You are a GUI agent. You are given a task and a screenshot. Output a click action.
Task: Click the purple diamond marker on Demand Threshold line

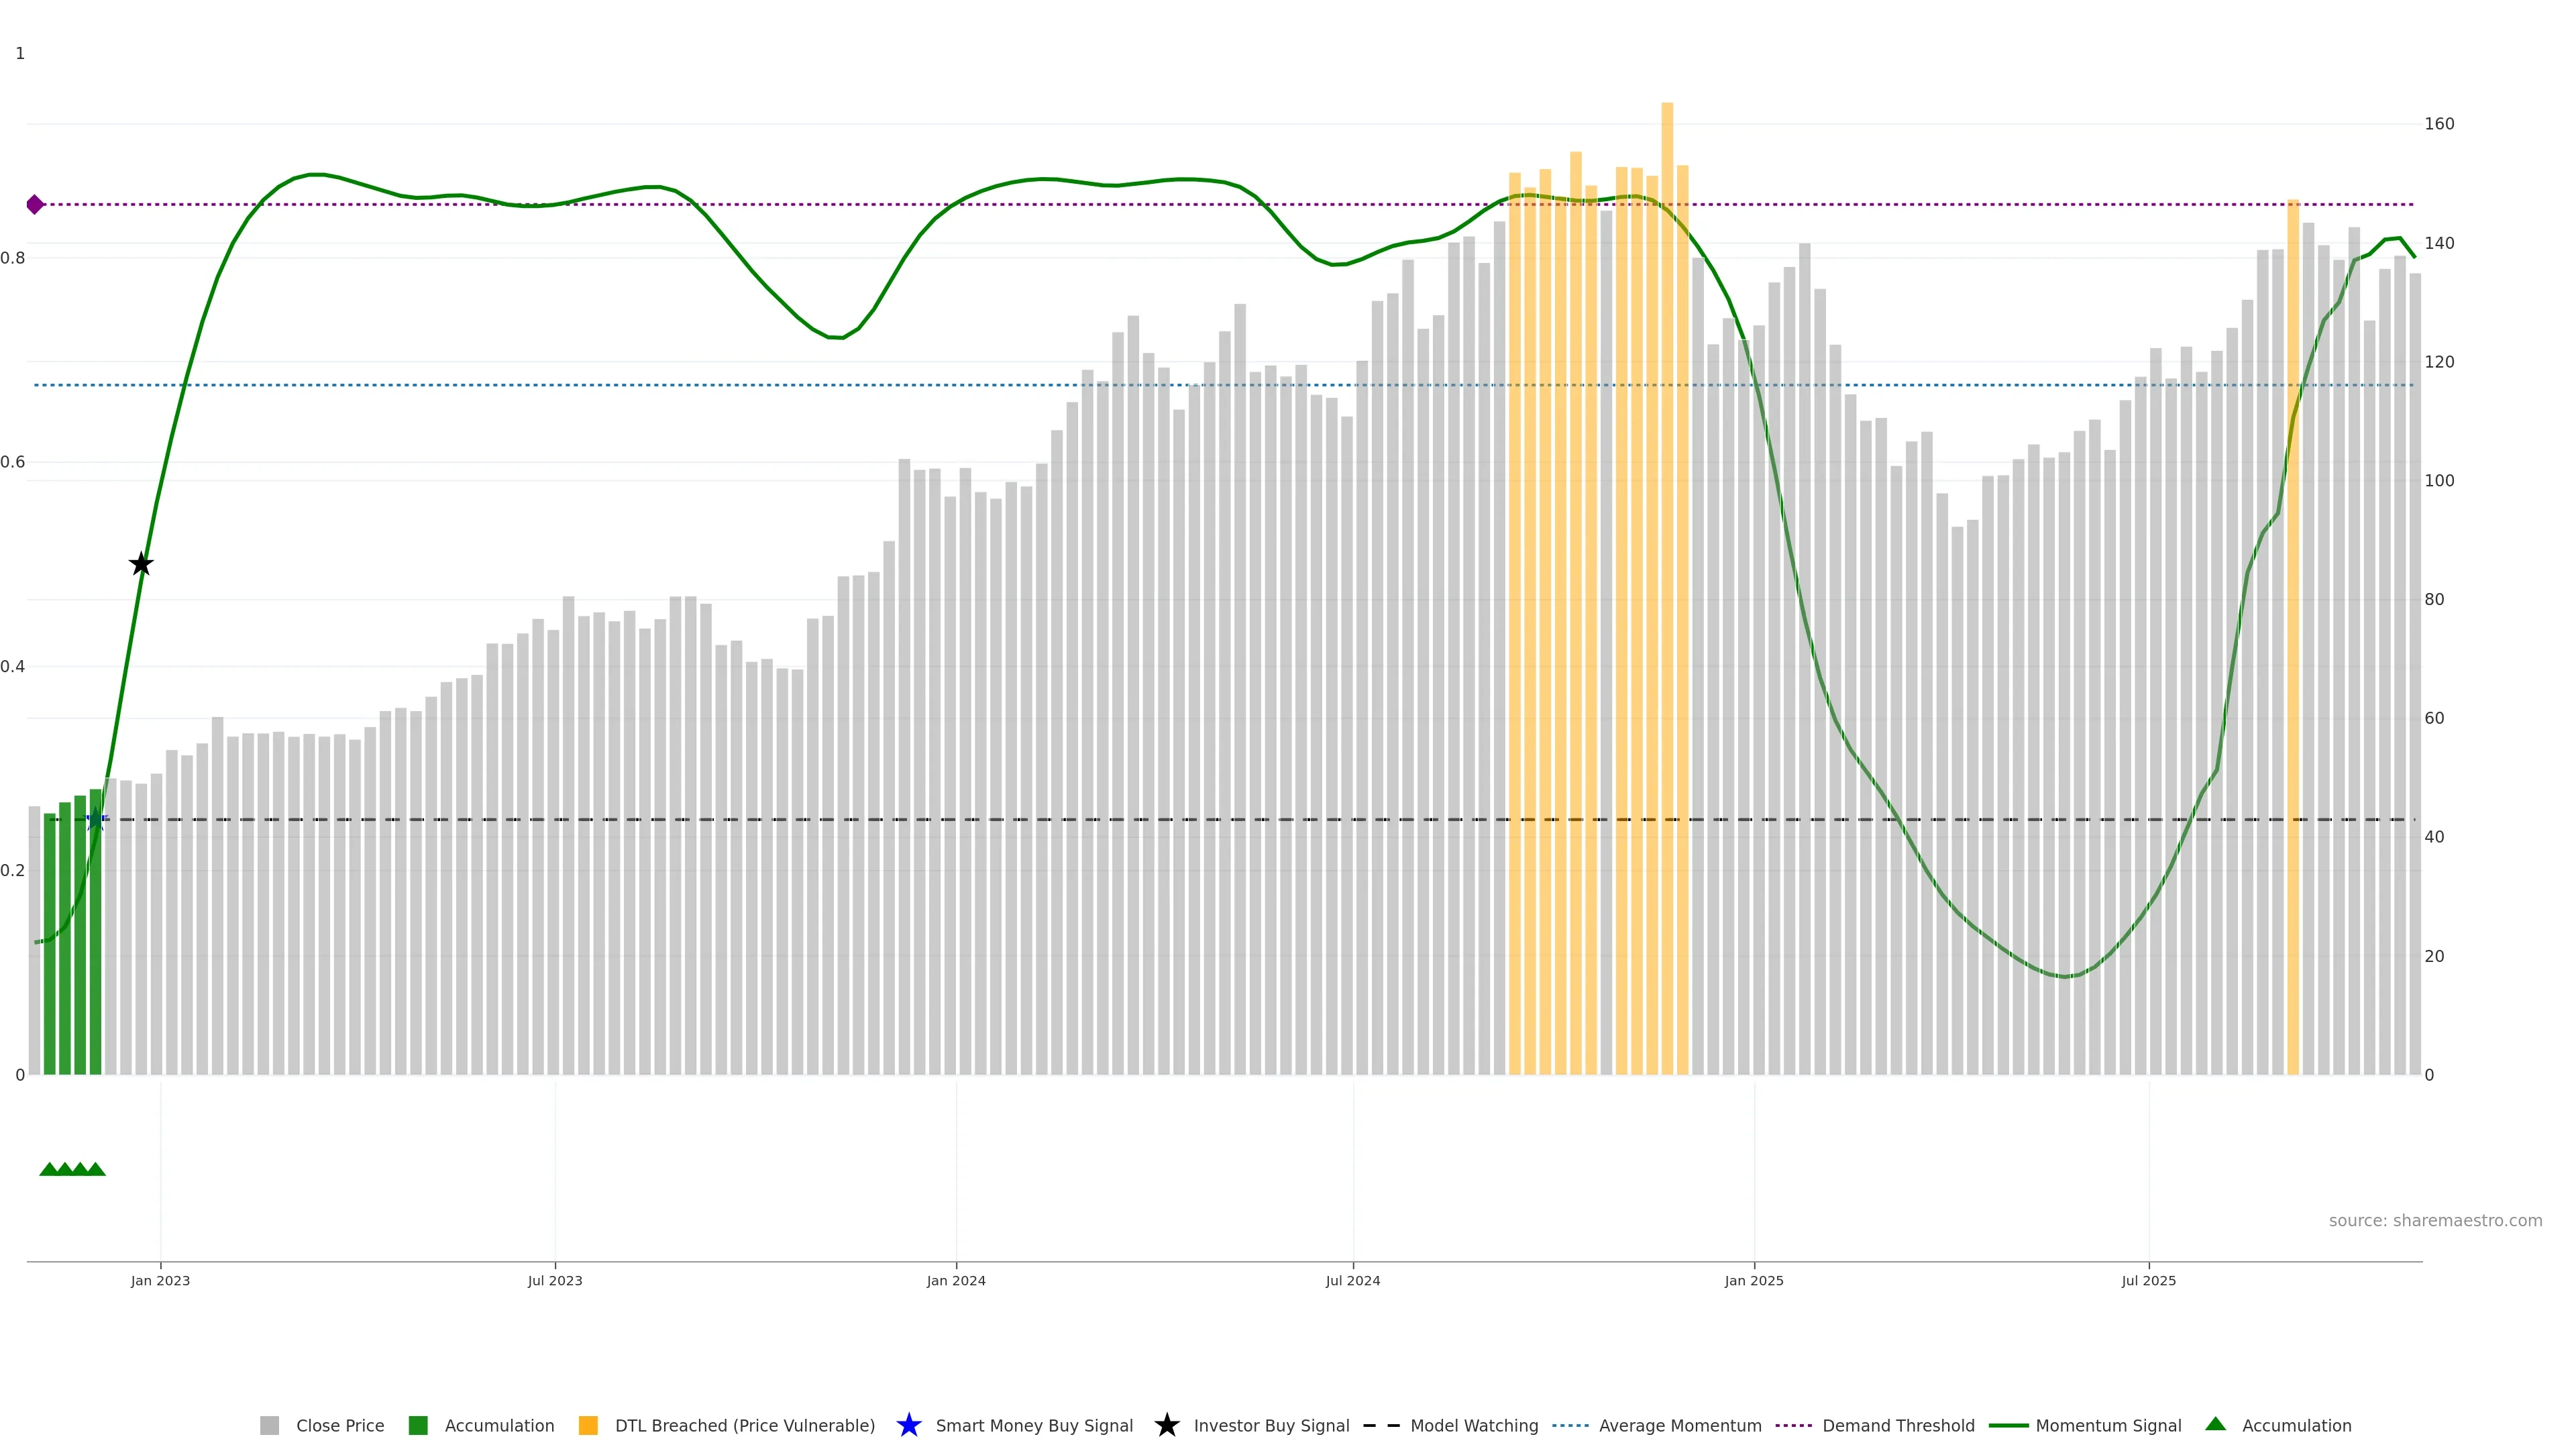coord(35,205)
